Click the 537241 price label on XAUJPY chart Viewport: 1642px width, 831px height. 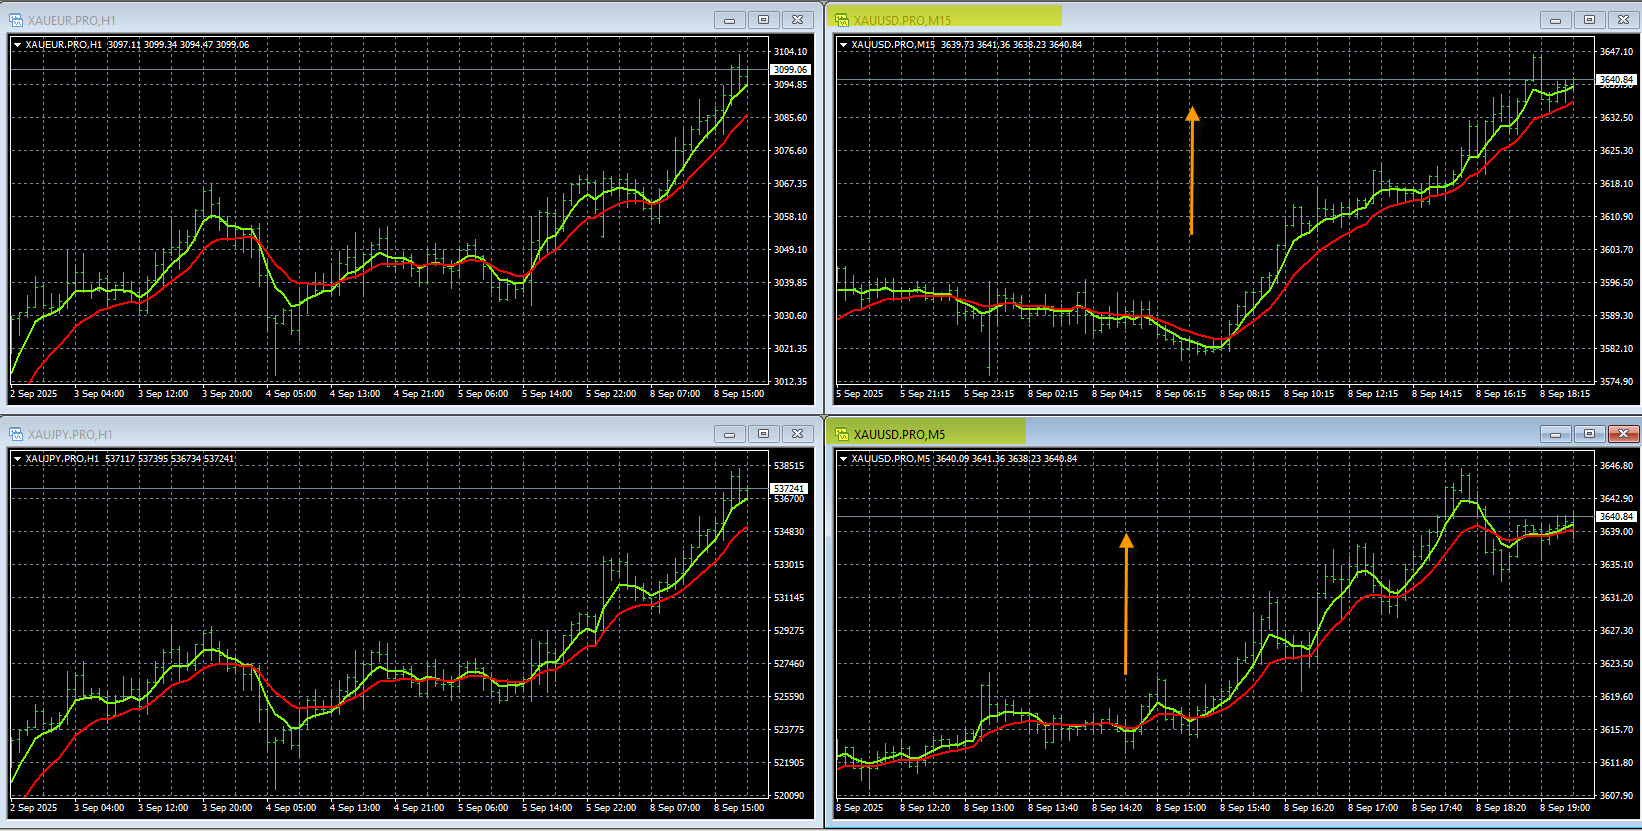click(x=789, y=488)
